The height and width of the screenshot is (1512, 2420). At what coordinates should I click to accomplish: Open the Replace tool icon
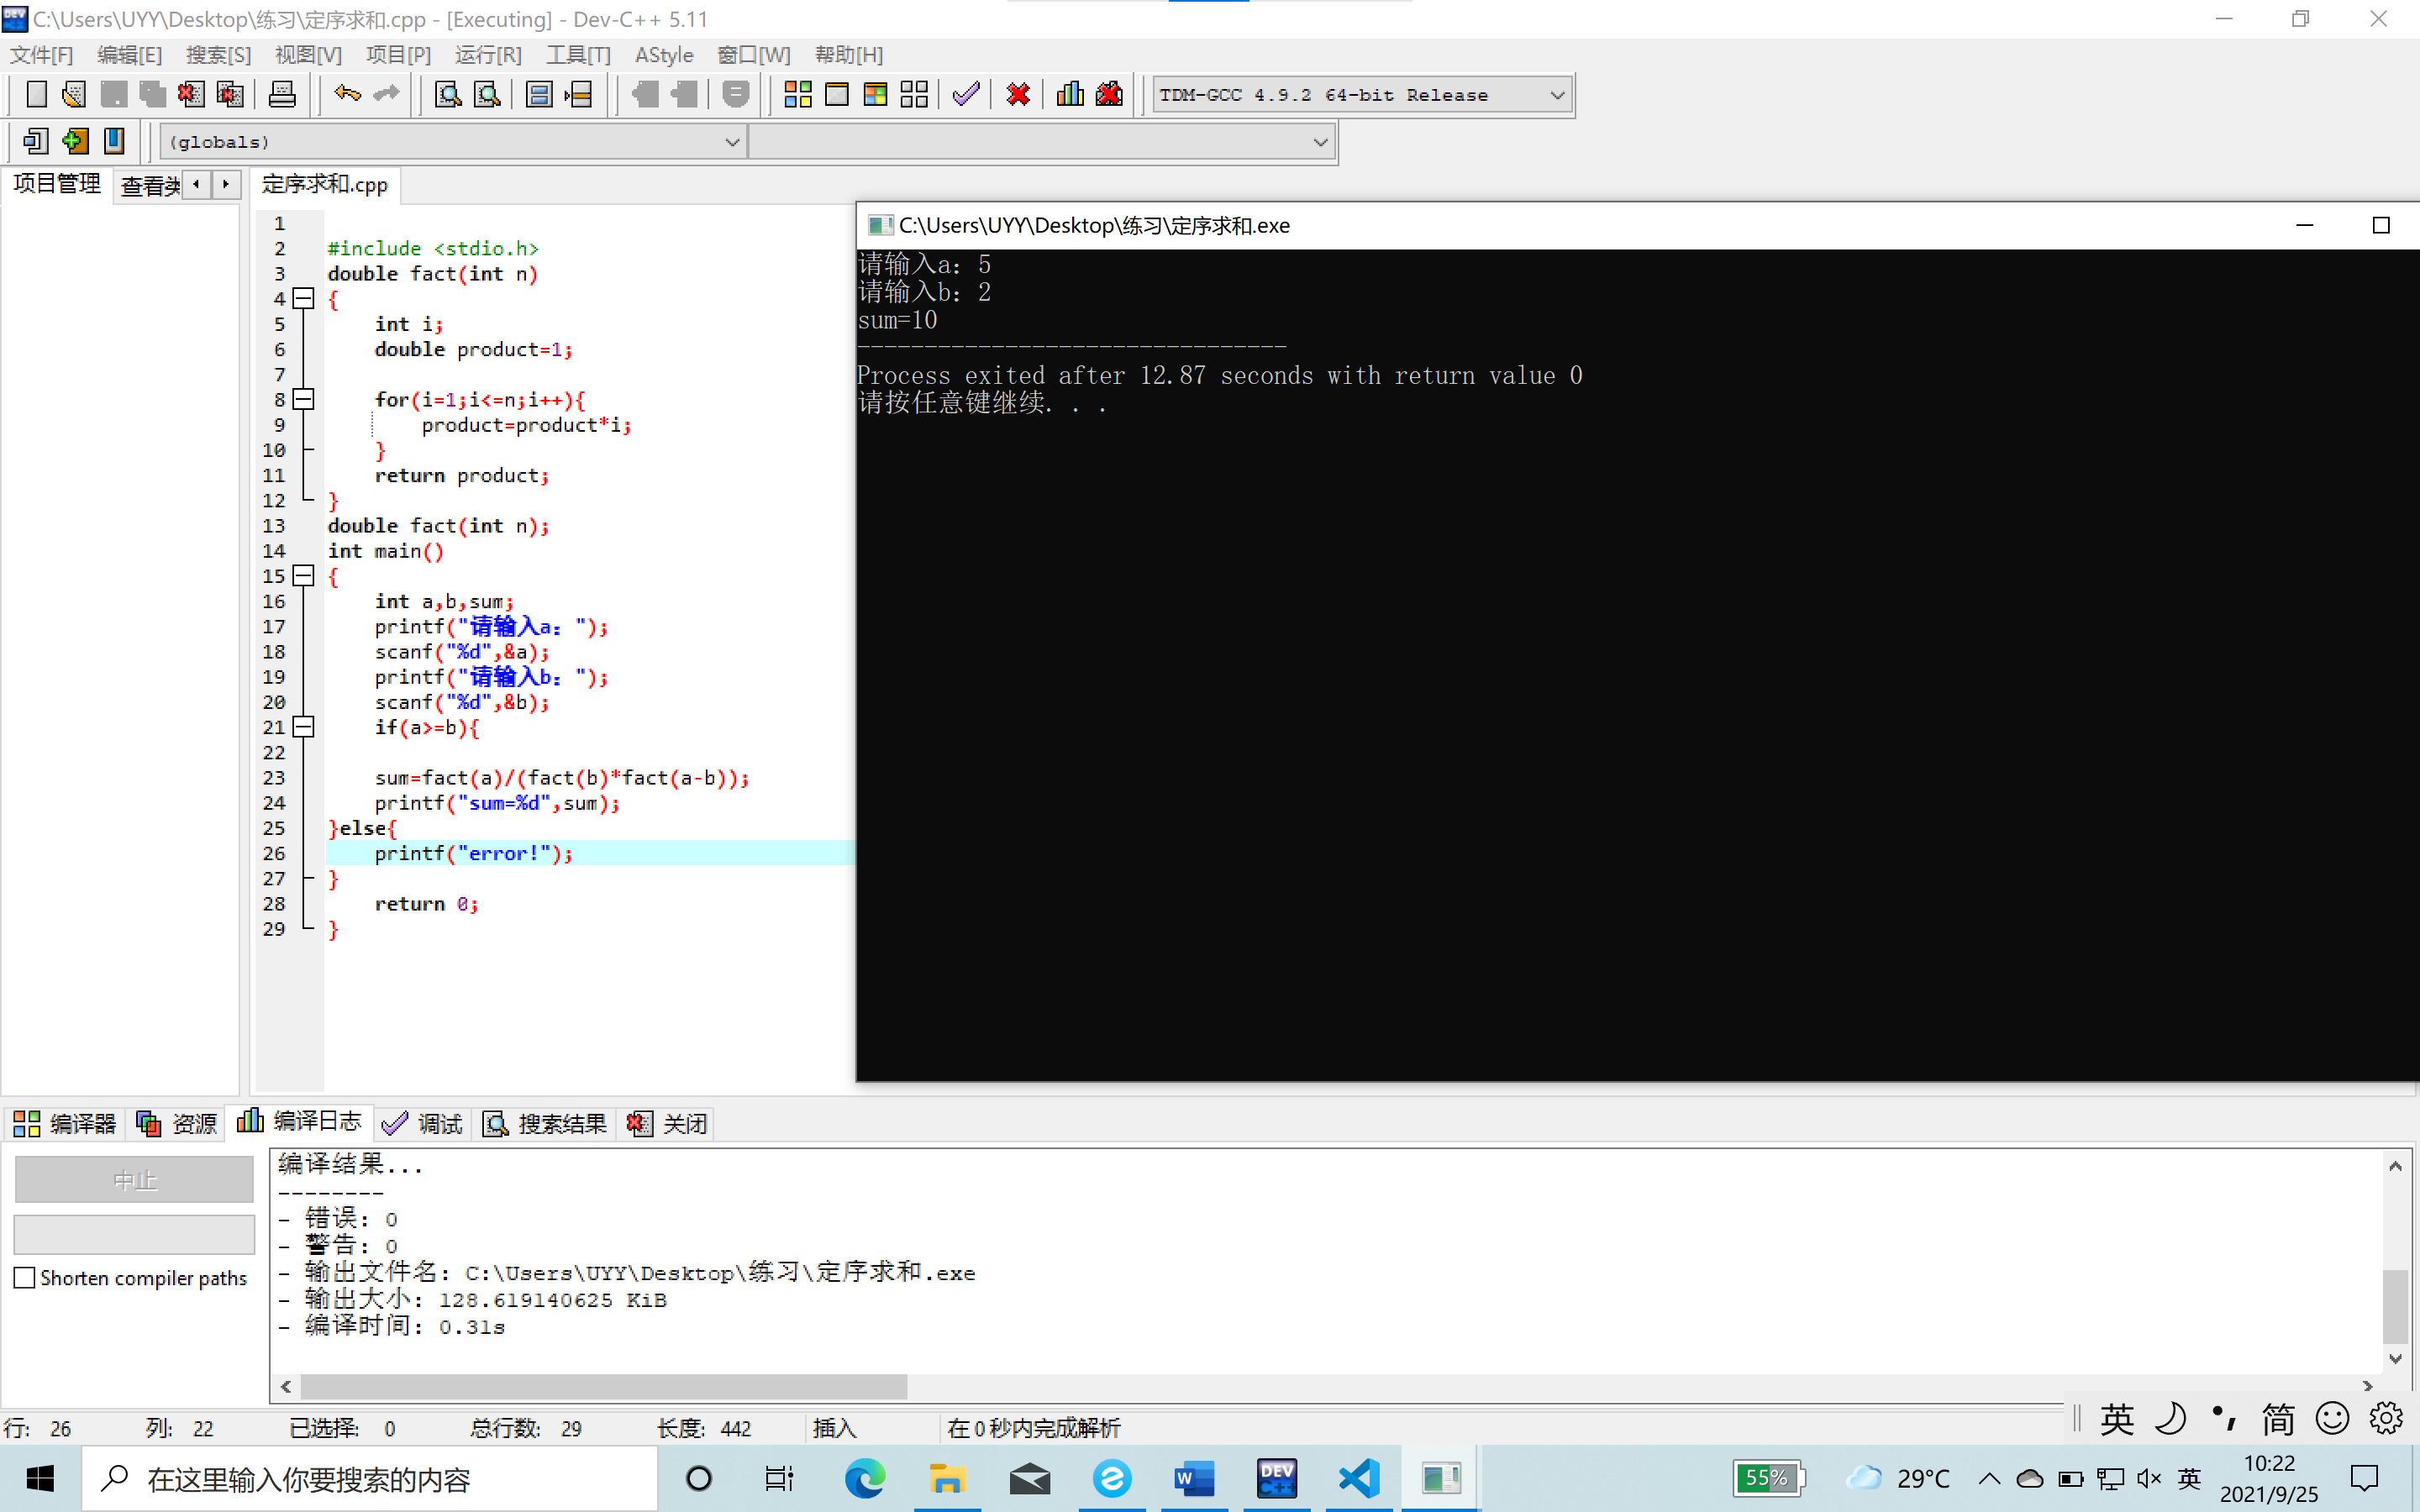(x=487, y=95)
